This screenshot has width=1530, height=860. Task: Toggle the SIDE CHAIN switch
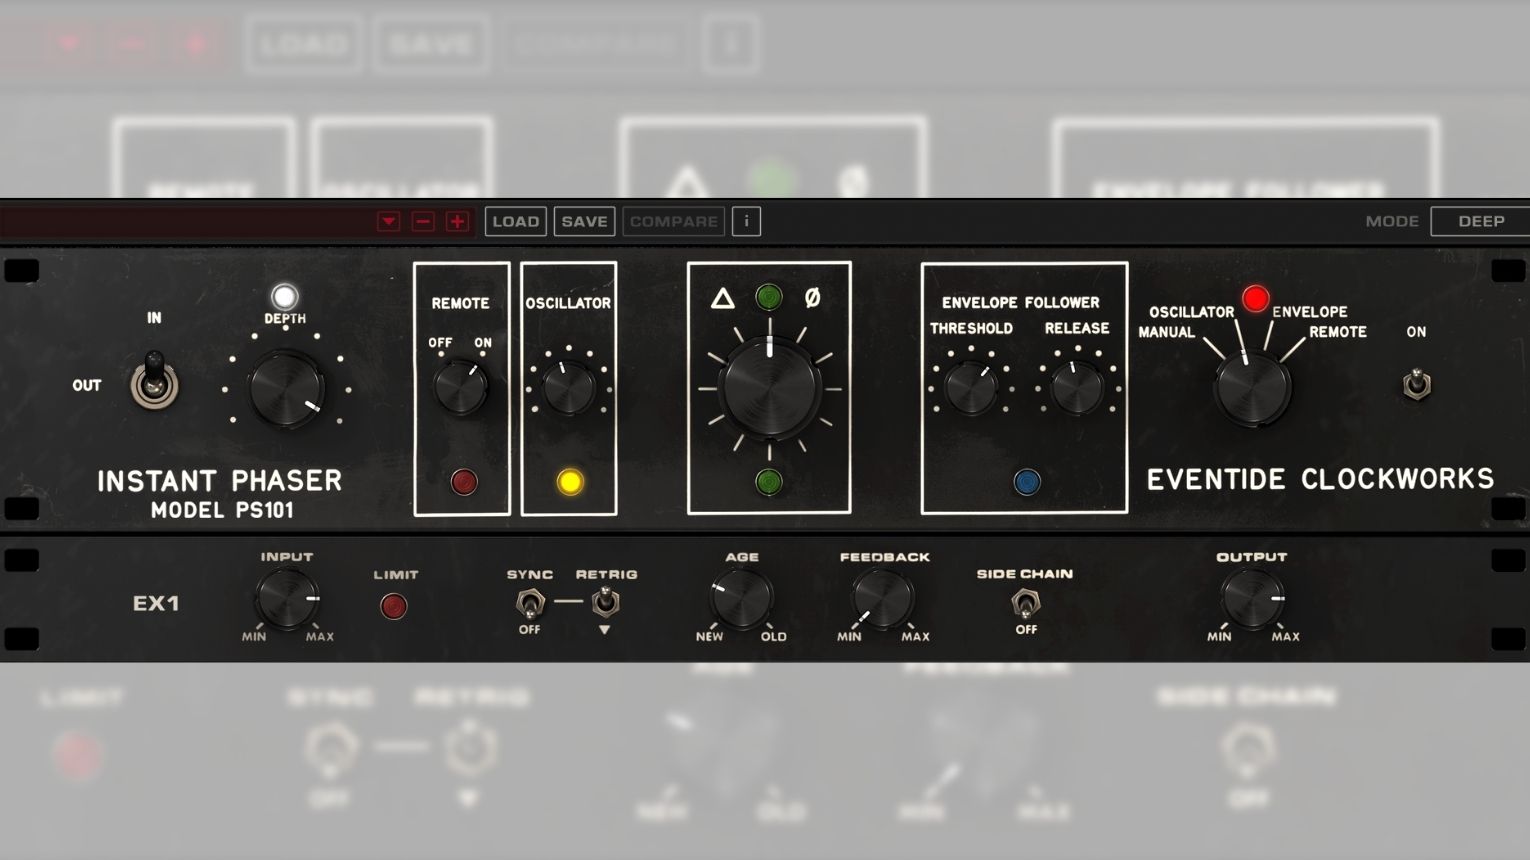(x=1026, y=603)
